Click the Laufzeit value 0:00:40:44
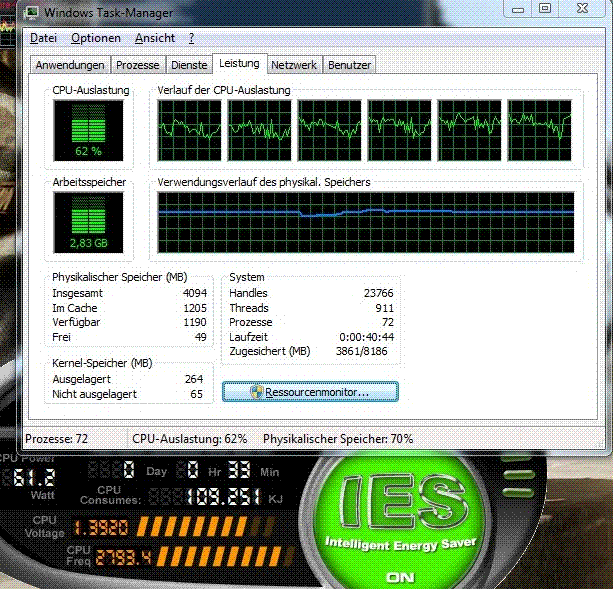613x589 pixels. point(367,337)
